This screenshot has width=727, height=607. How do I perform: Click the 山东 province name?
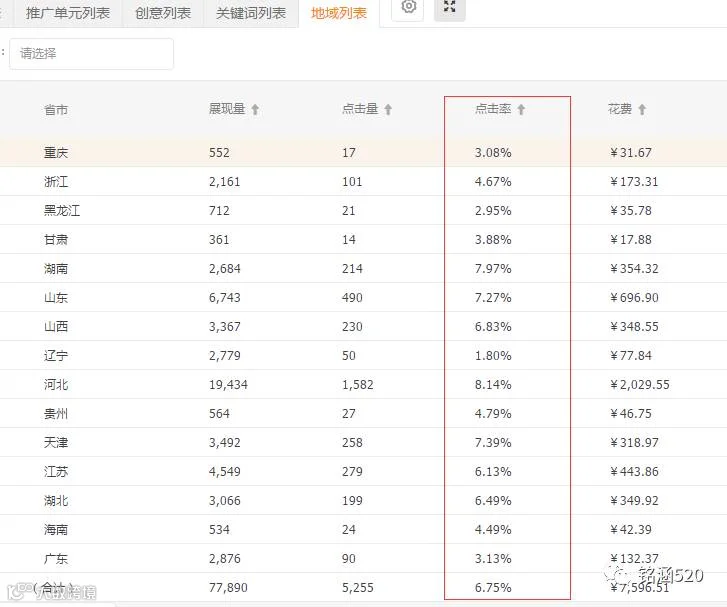click(56, 297)
